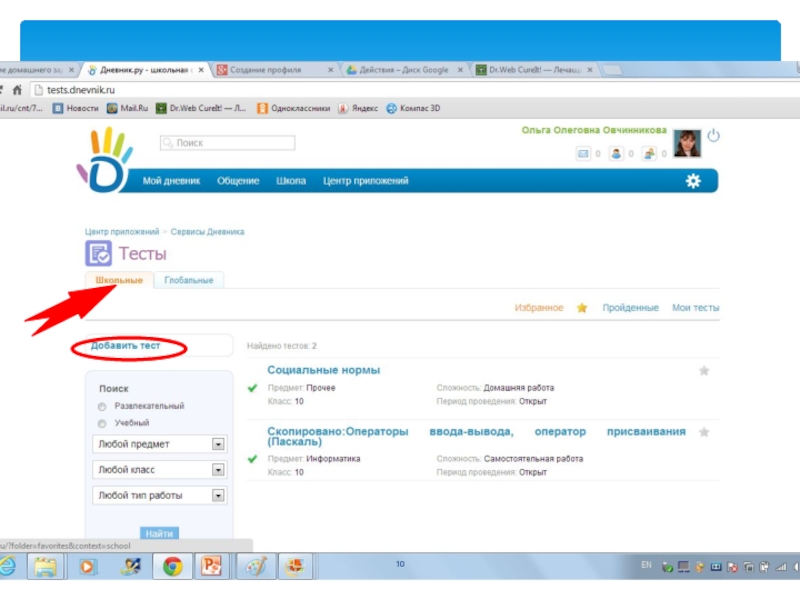The image size is (800, 600).
Task: Open the Школа menu
Action: tap(291, 181)
